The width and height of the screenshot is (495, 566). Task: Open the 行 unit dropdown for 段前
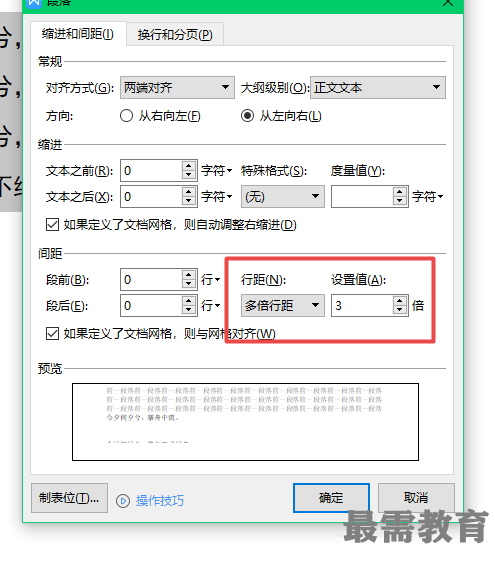tap(211, 279)
